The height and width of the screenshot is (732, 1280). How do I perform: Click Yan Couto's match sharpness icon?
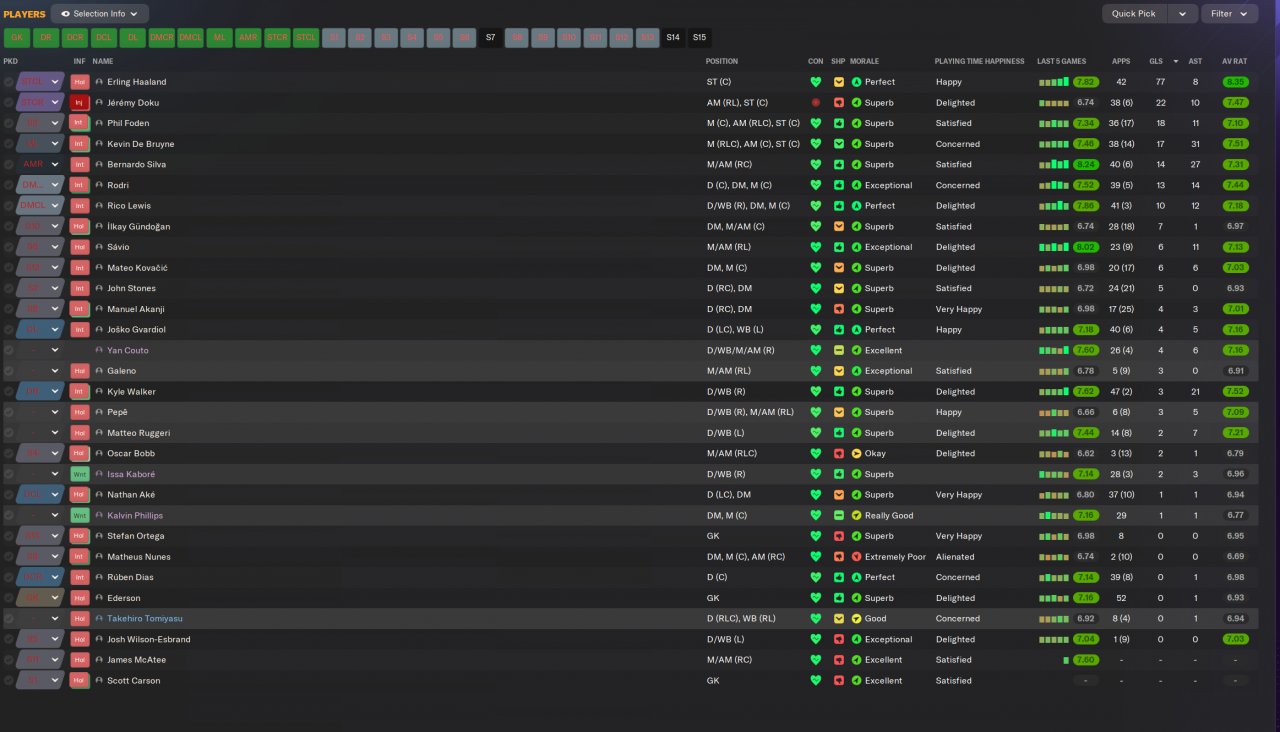pos(839,350)
